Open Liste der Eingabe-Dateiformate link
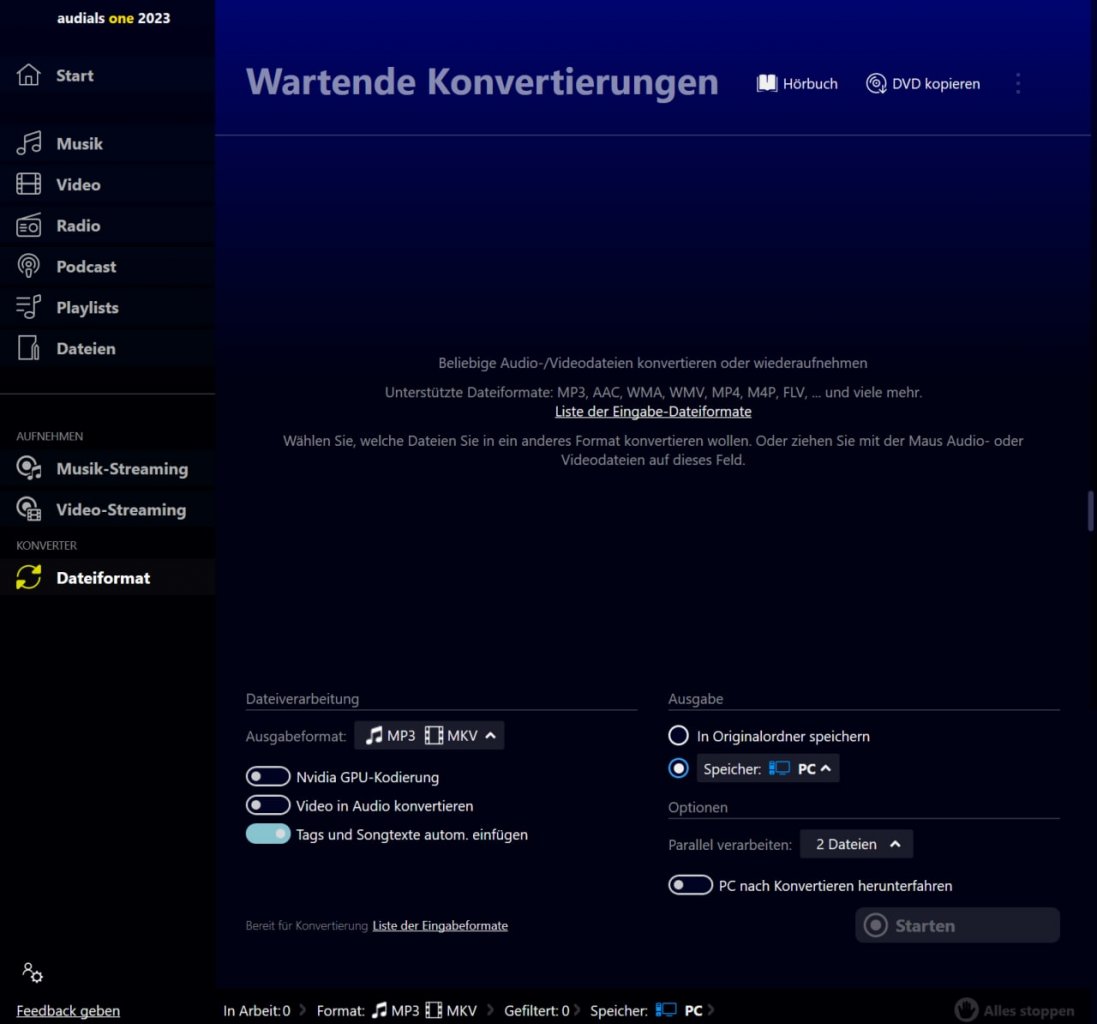 653,411
